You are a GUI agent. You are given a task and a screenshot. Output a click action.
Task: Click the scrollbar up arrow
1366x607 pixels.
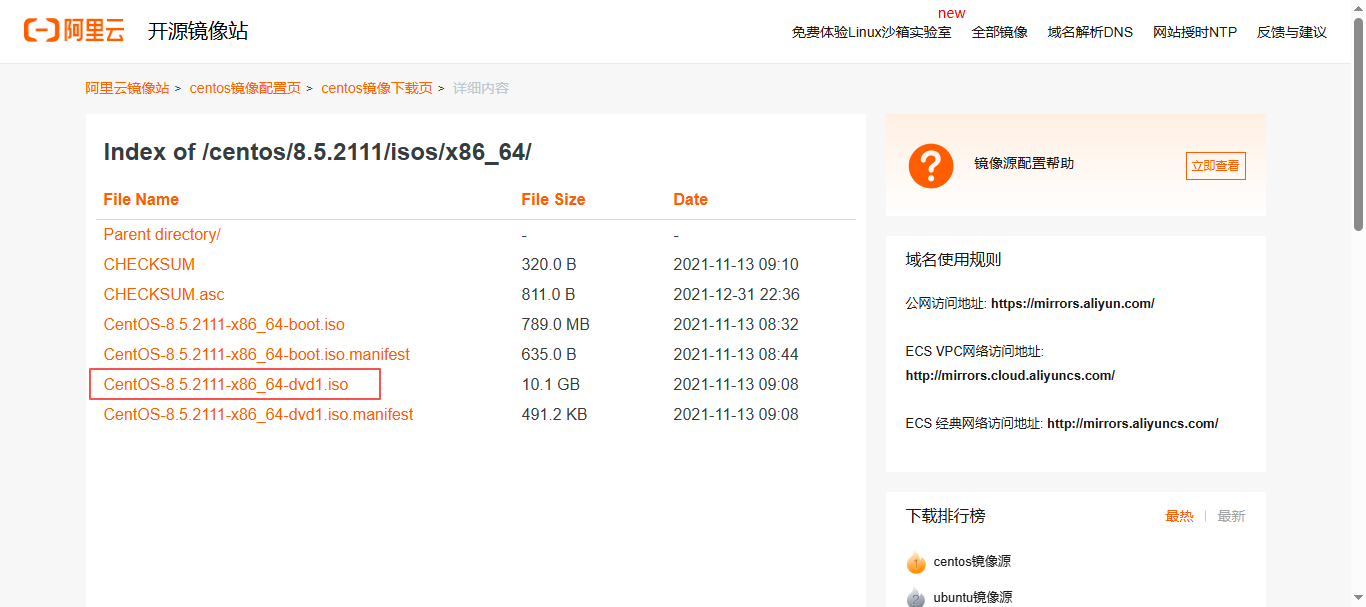click(x=1358, y=7)
